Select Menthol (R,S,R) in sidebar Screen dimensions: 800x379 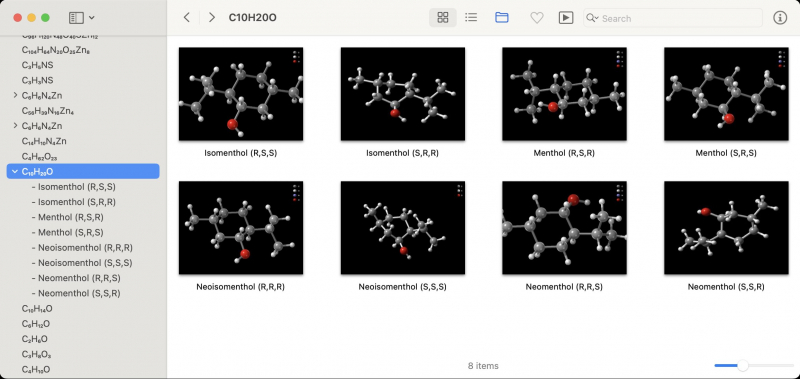coord(70,217)
